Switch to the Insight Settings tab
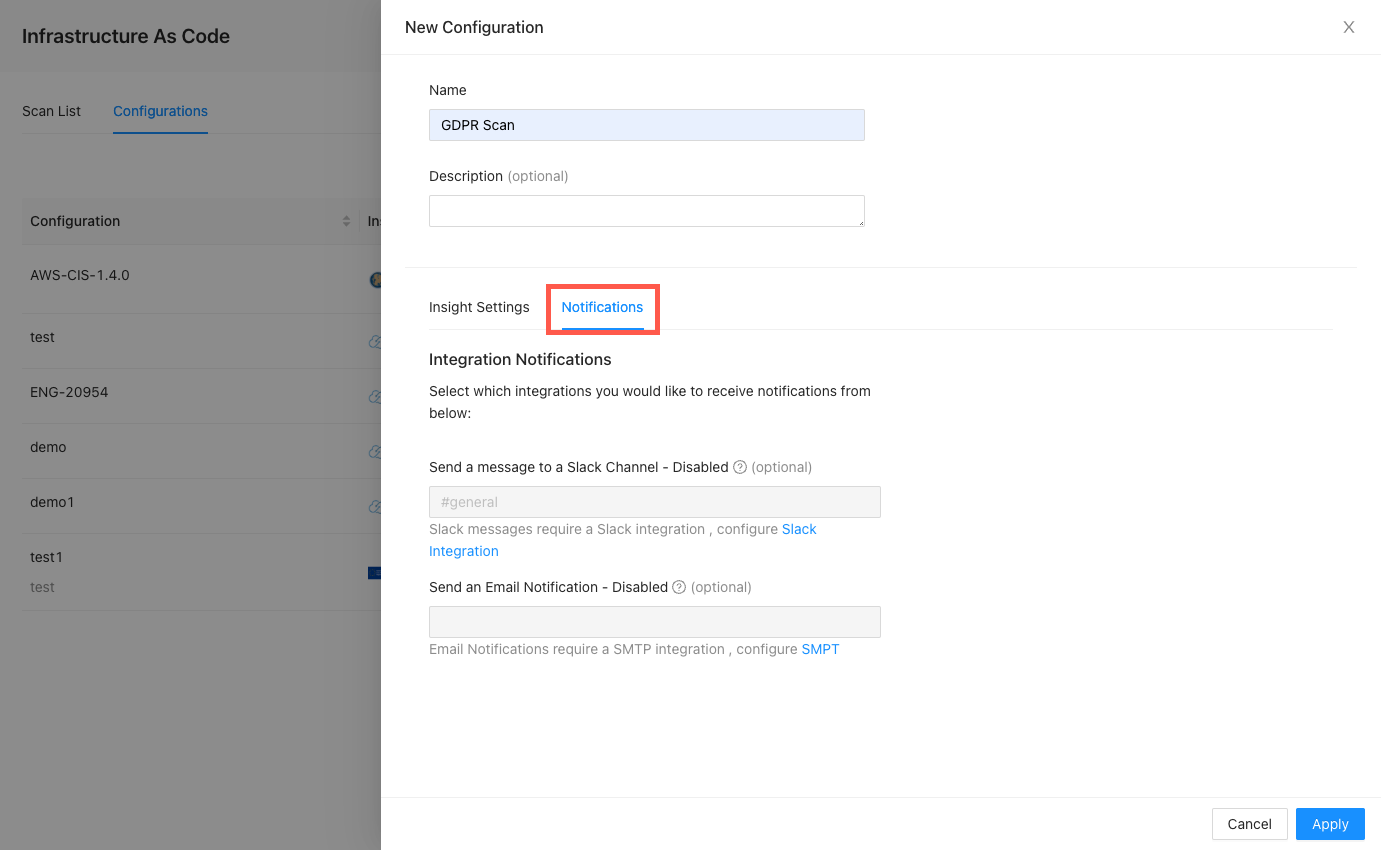Screen dimensions: 1381x850 click(x=479, y=307)
